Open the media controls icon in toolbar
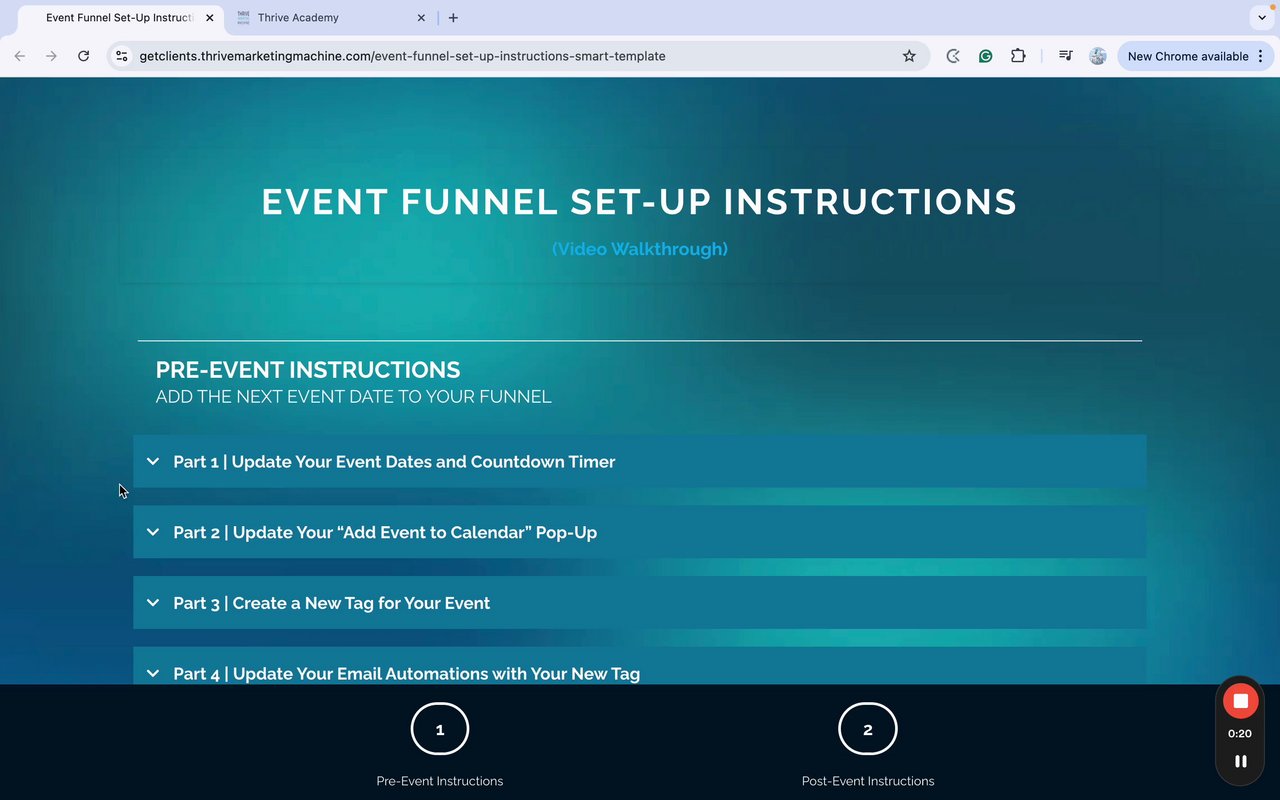Screen dimensions: 1280x800 coord(1066,56)
